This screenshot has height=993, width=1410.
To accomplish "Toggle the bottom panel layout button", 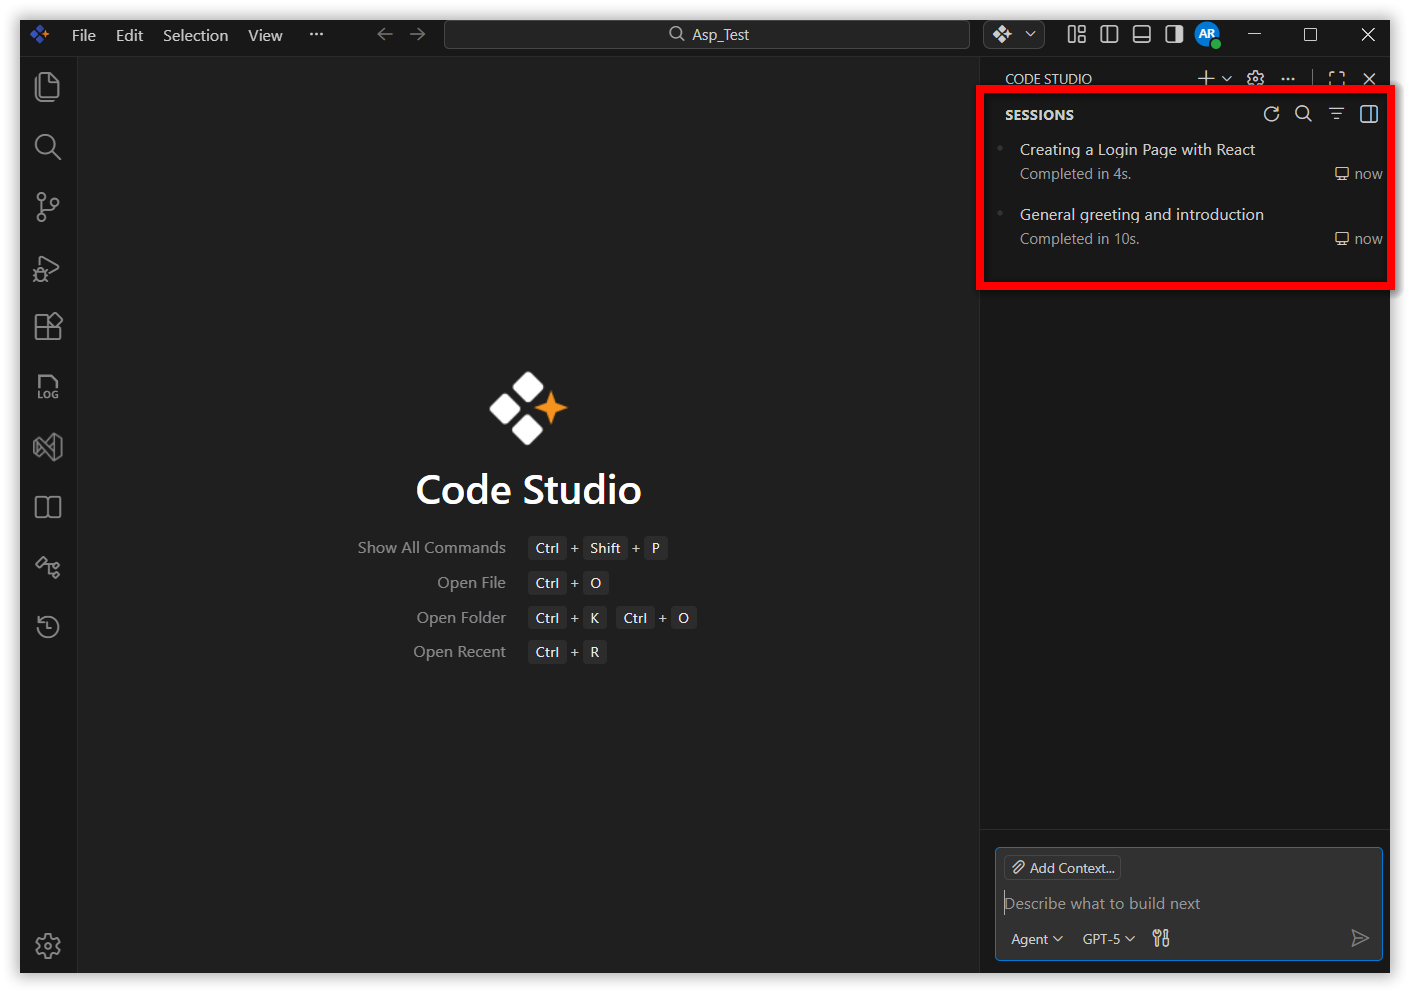I will pos(1141,35).
